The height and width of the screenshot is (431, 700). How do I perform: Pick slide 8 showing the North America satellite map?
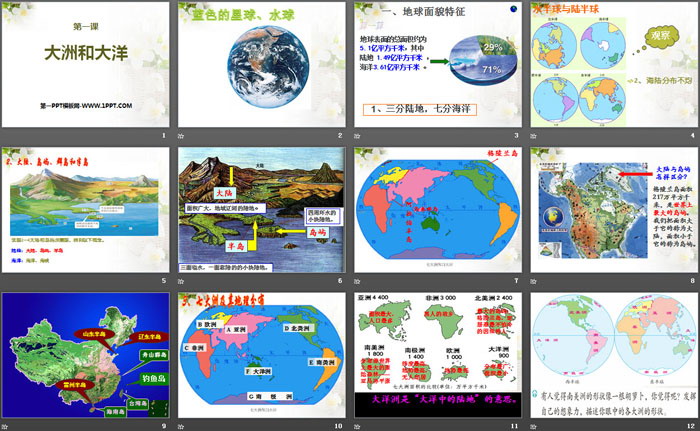(615, 209)
